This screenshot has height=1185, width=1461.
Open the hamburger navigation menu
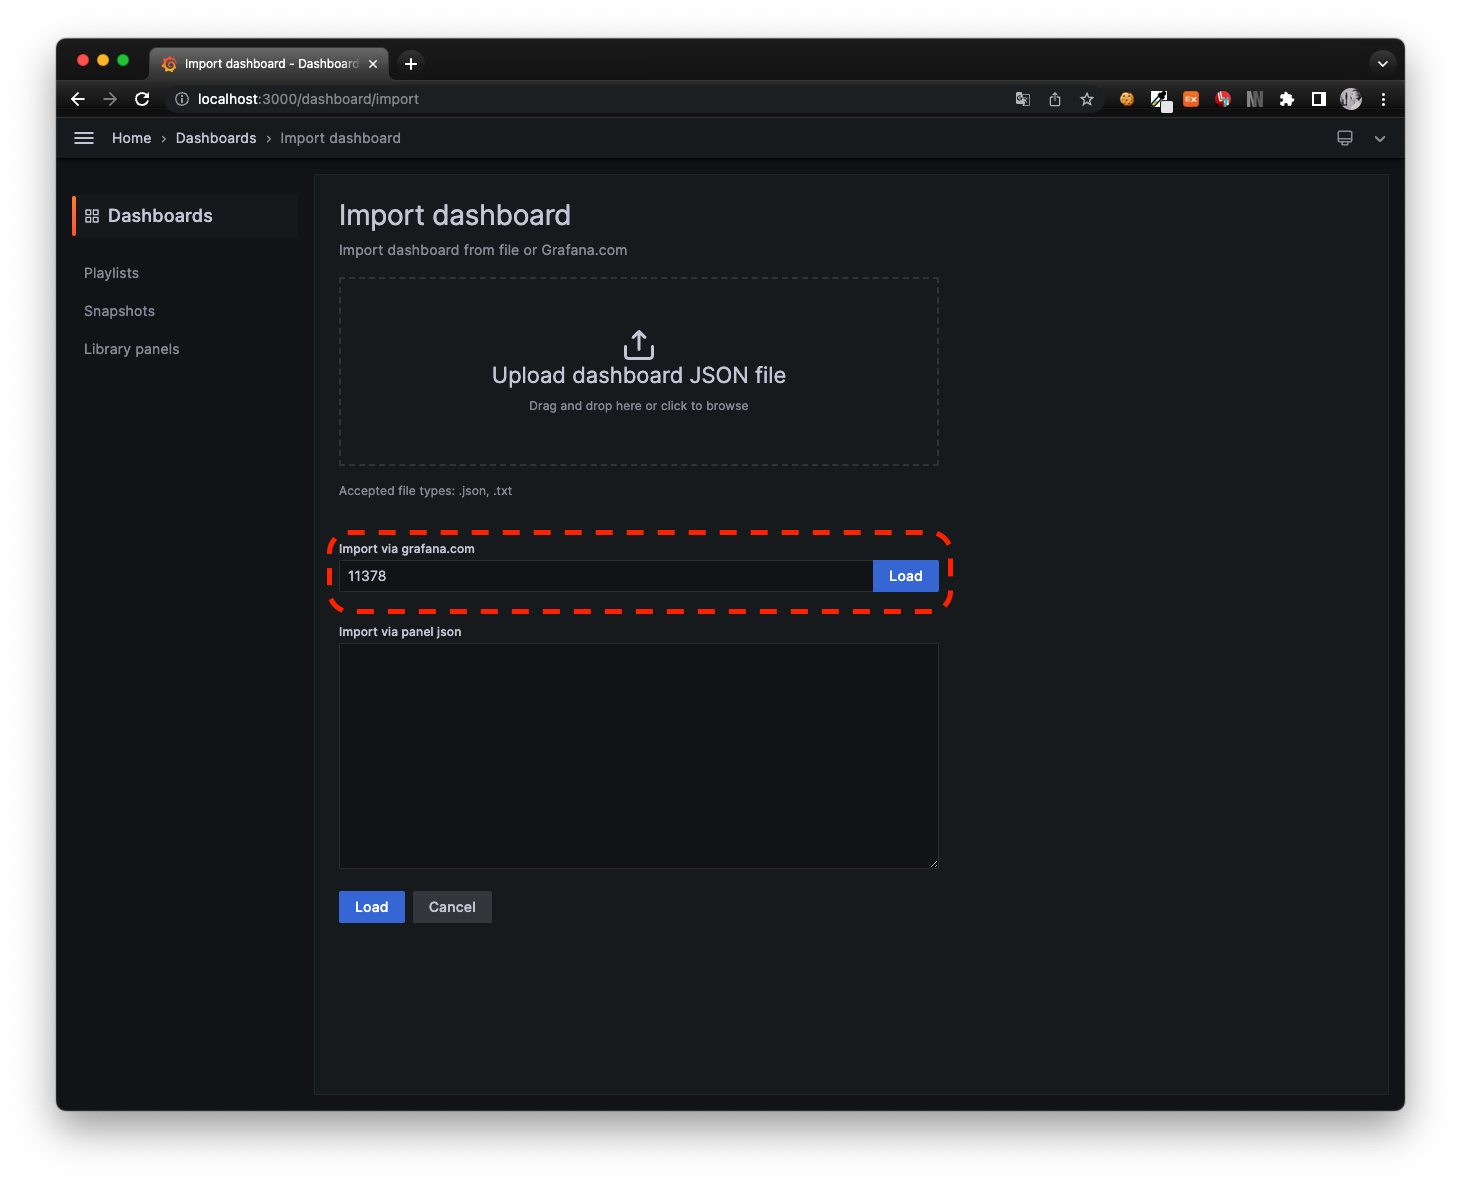coord(84,138)
